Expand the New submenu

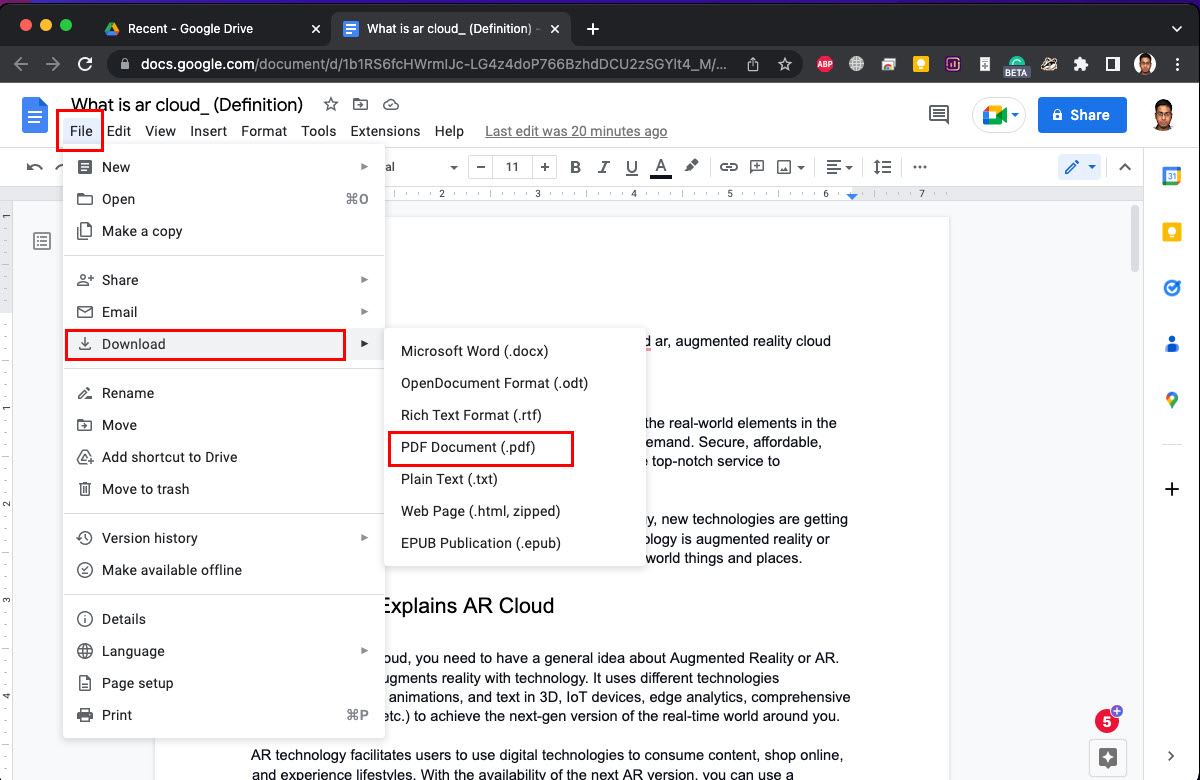pos(224,167)
